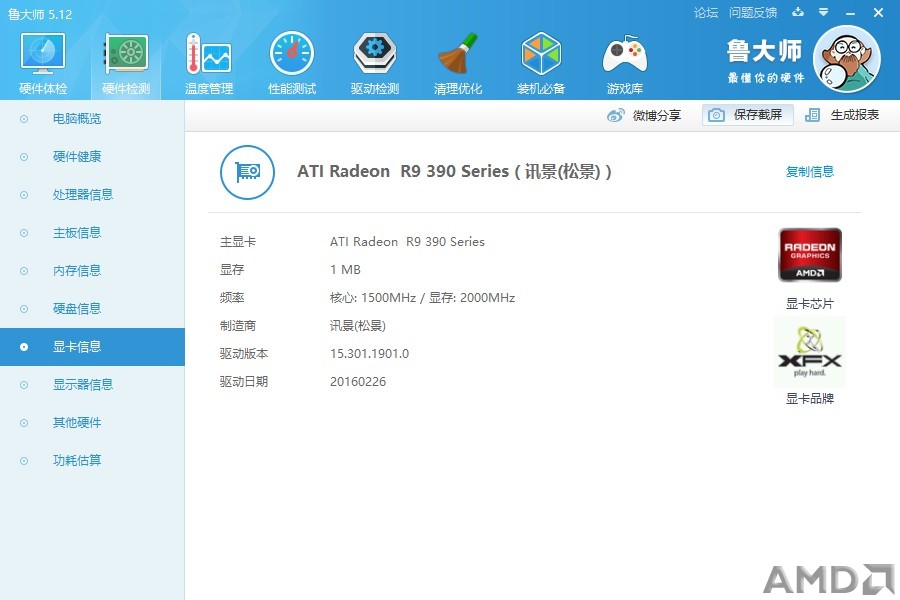Select 显示器信息 in the sidebar
Screen dimensions: 900x600
[92, 385]
